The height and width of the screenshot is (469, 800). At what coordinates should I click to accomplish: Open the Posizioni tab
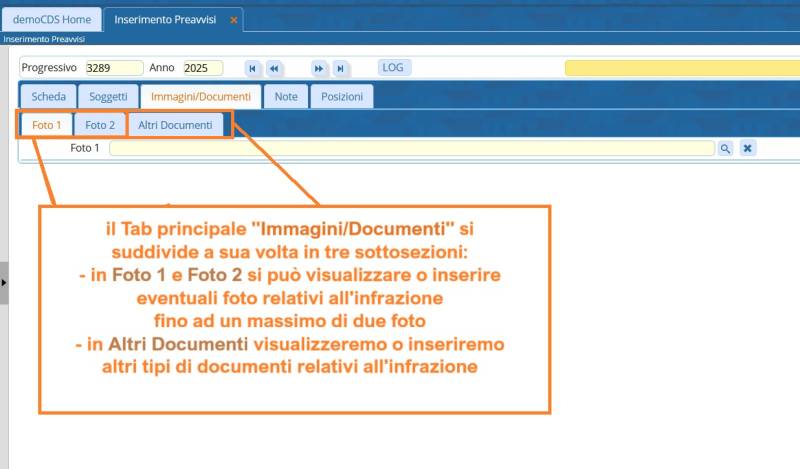(x=342, y=97)
